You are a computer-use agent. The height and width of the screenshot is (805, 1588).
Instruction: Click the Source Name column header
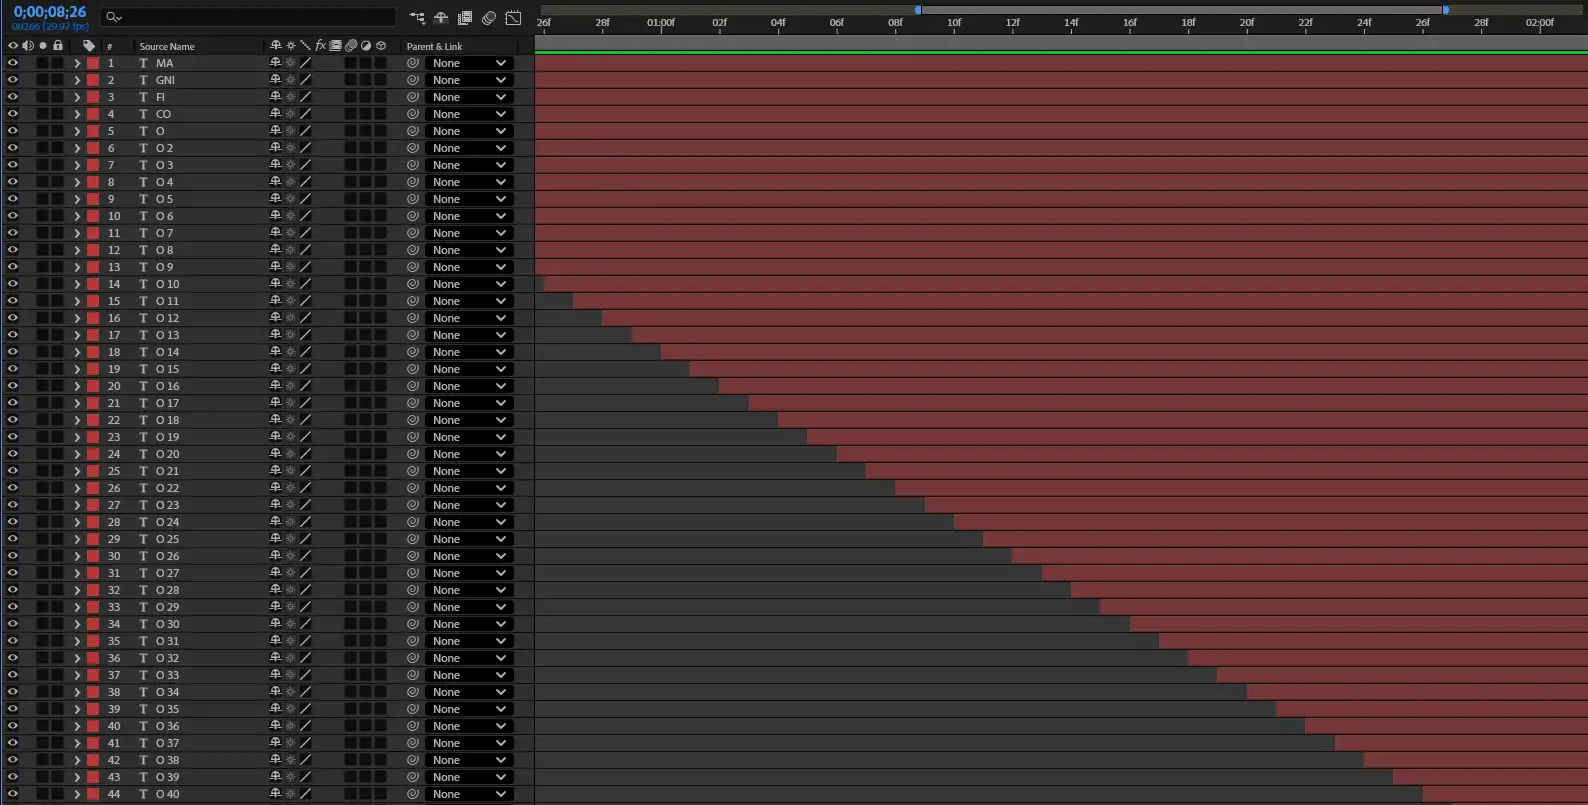(167, 46)
